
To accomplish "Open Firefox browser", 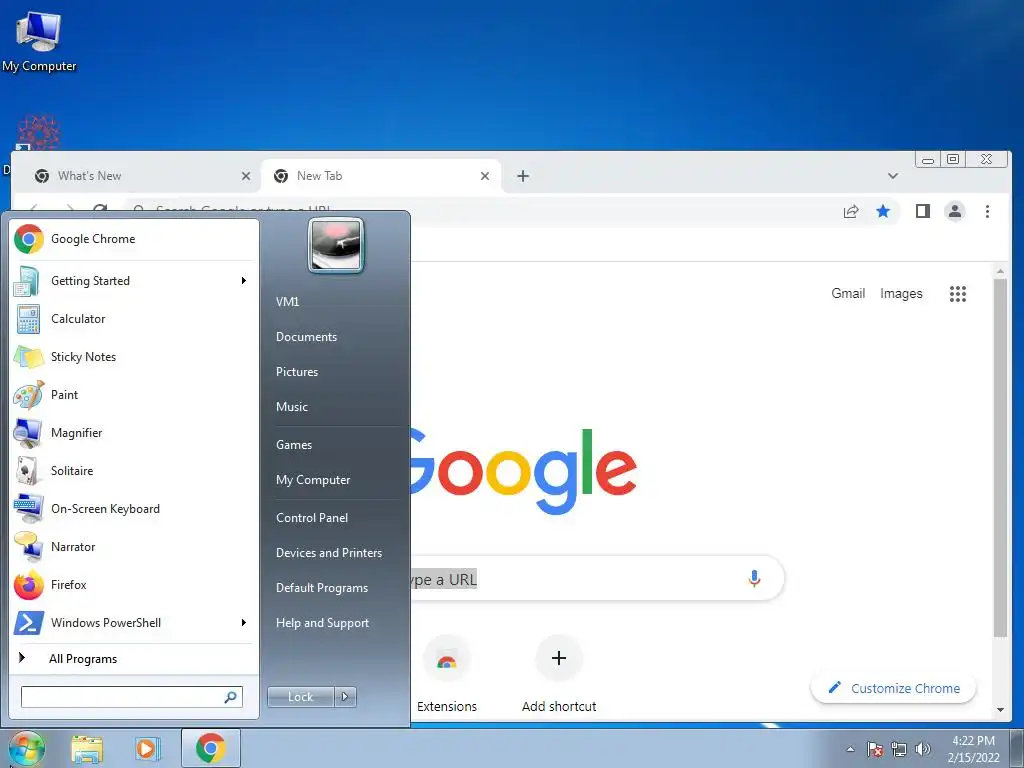I will pos(134,584).
